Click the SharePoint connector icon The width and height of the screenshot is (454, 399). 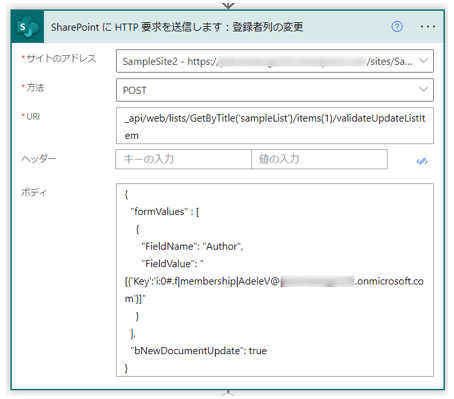(28, 27)
